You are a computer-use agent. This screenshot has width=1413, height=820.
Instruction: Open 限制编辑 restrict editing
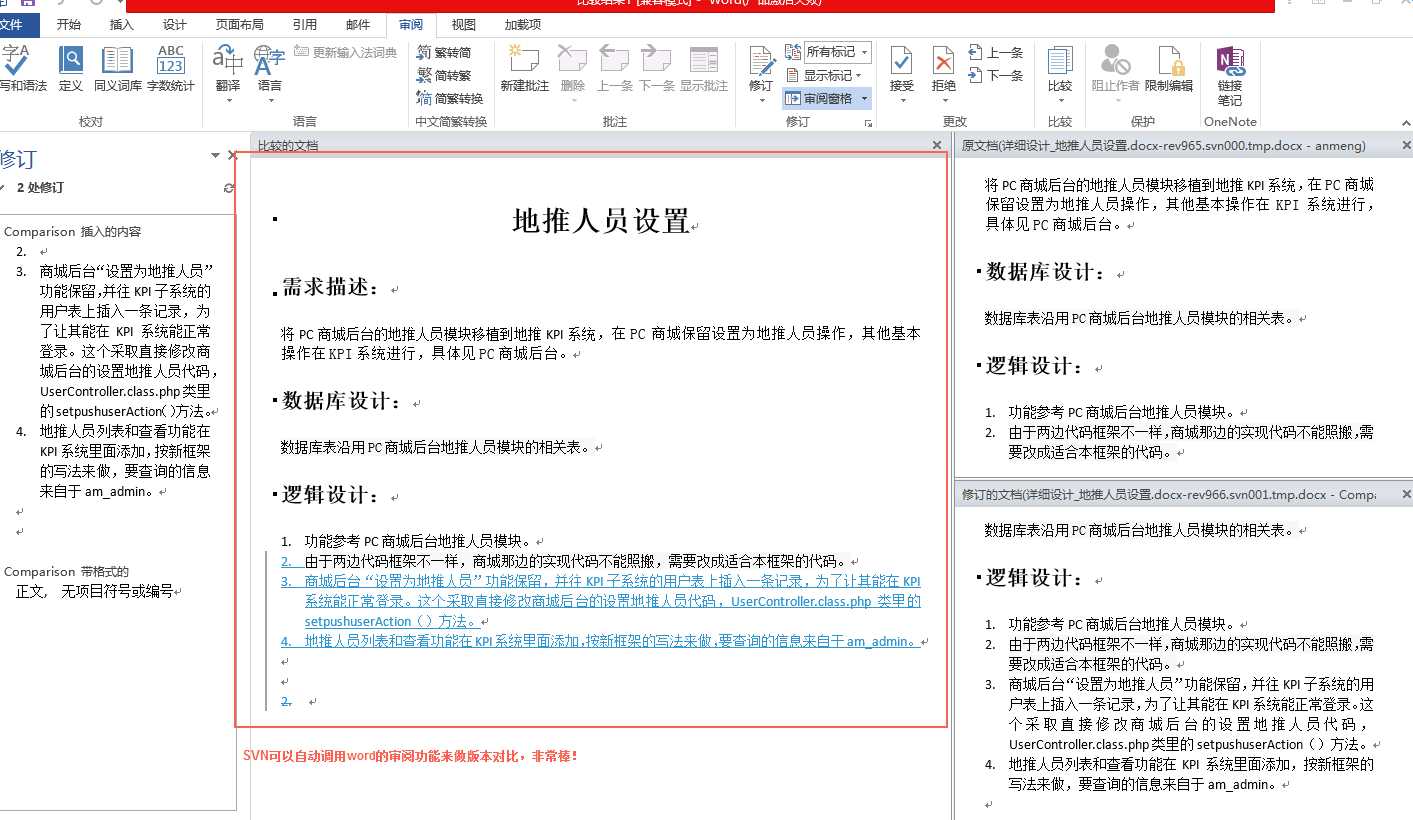[1169, 69]
